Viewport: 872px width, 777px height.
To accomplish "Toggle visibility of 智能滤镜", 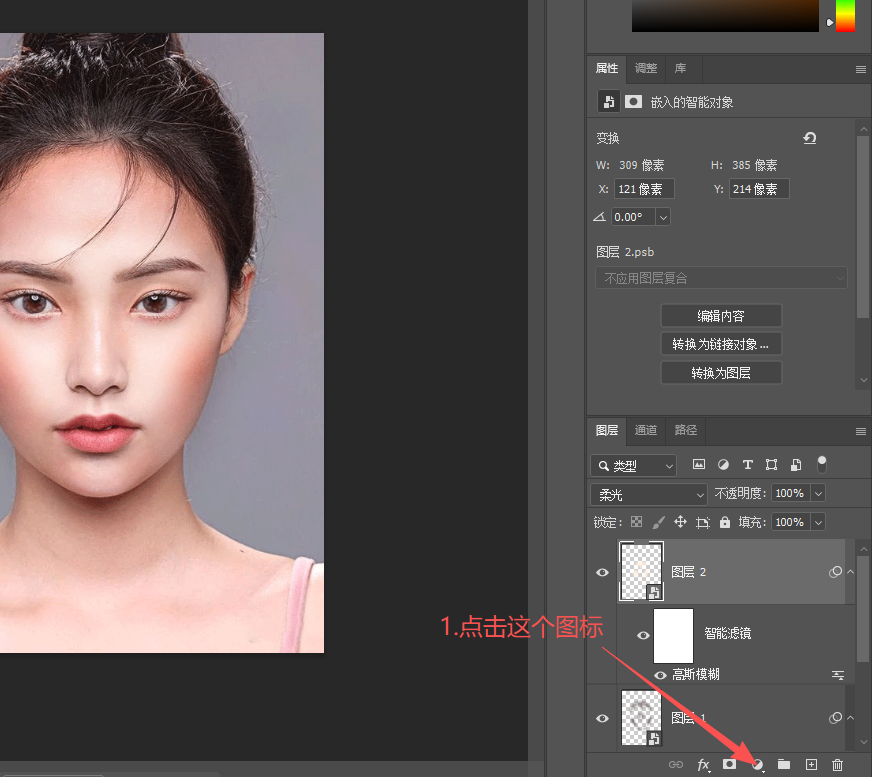I will point(643,635).
